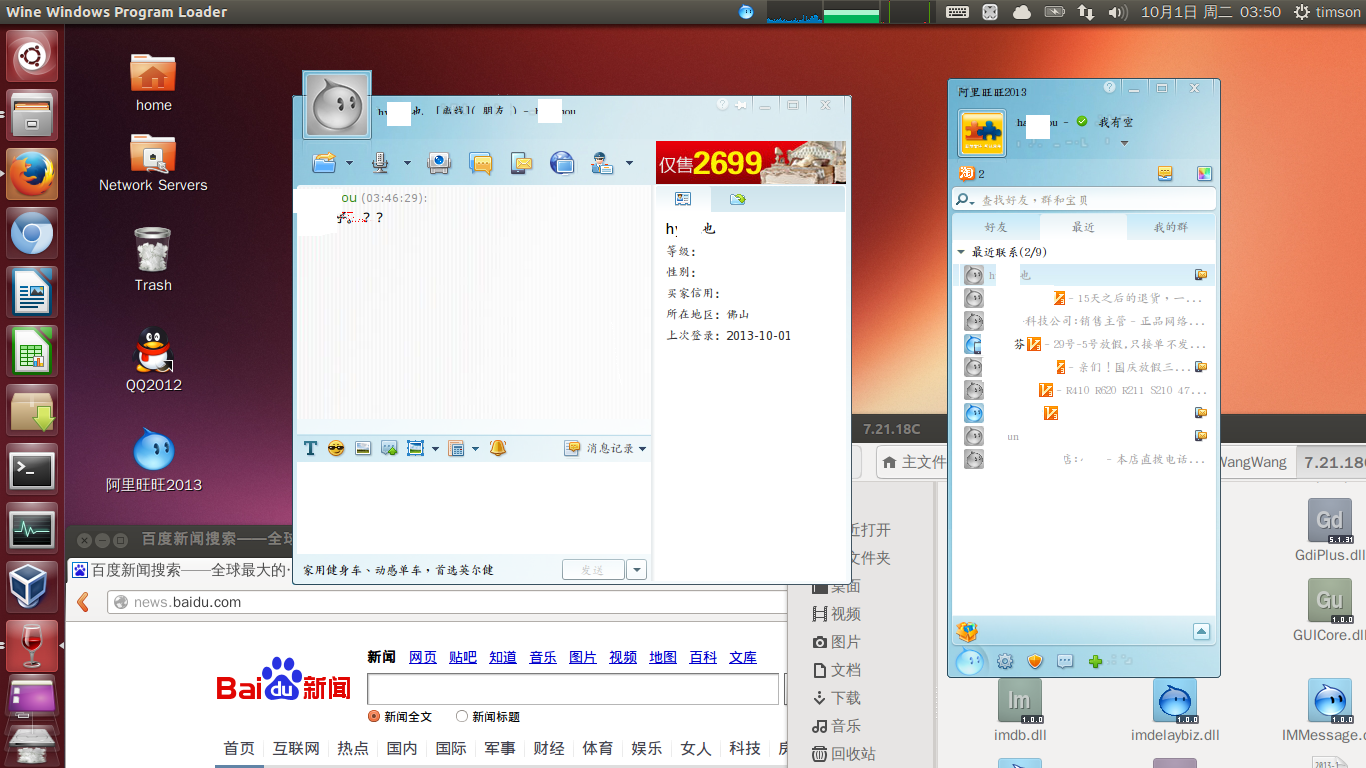Click the orange shield security icon
The image size is (1366, 768).
coord(1035,661)
